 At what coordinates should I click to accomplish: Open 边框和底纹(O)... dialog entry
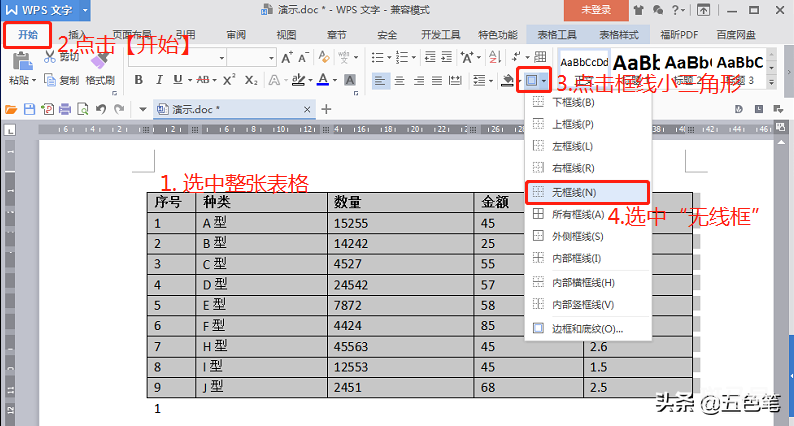click(587, 329)
